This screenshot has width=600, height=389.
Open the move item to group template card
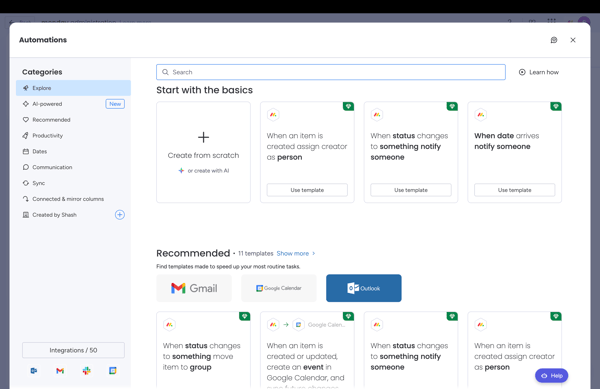tap(204, 350)
